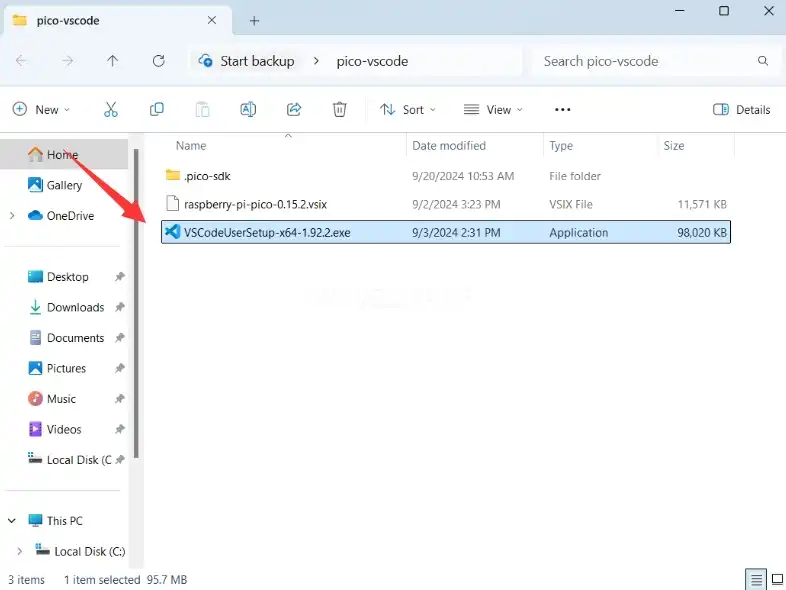Click the Delete trash can icon
786x590 pixels.
click(340, 109)
